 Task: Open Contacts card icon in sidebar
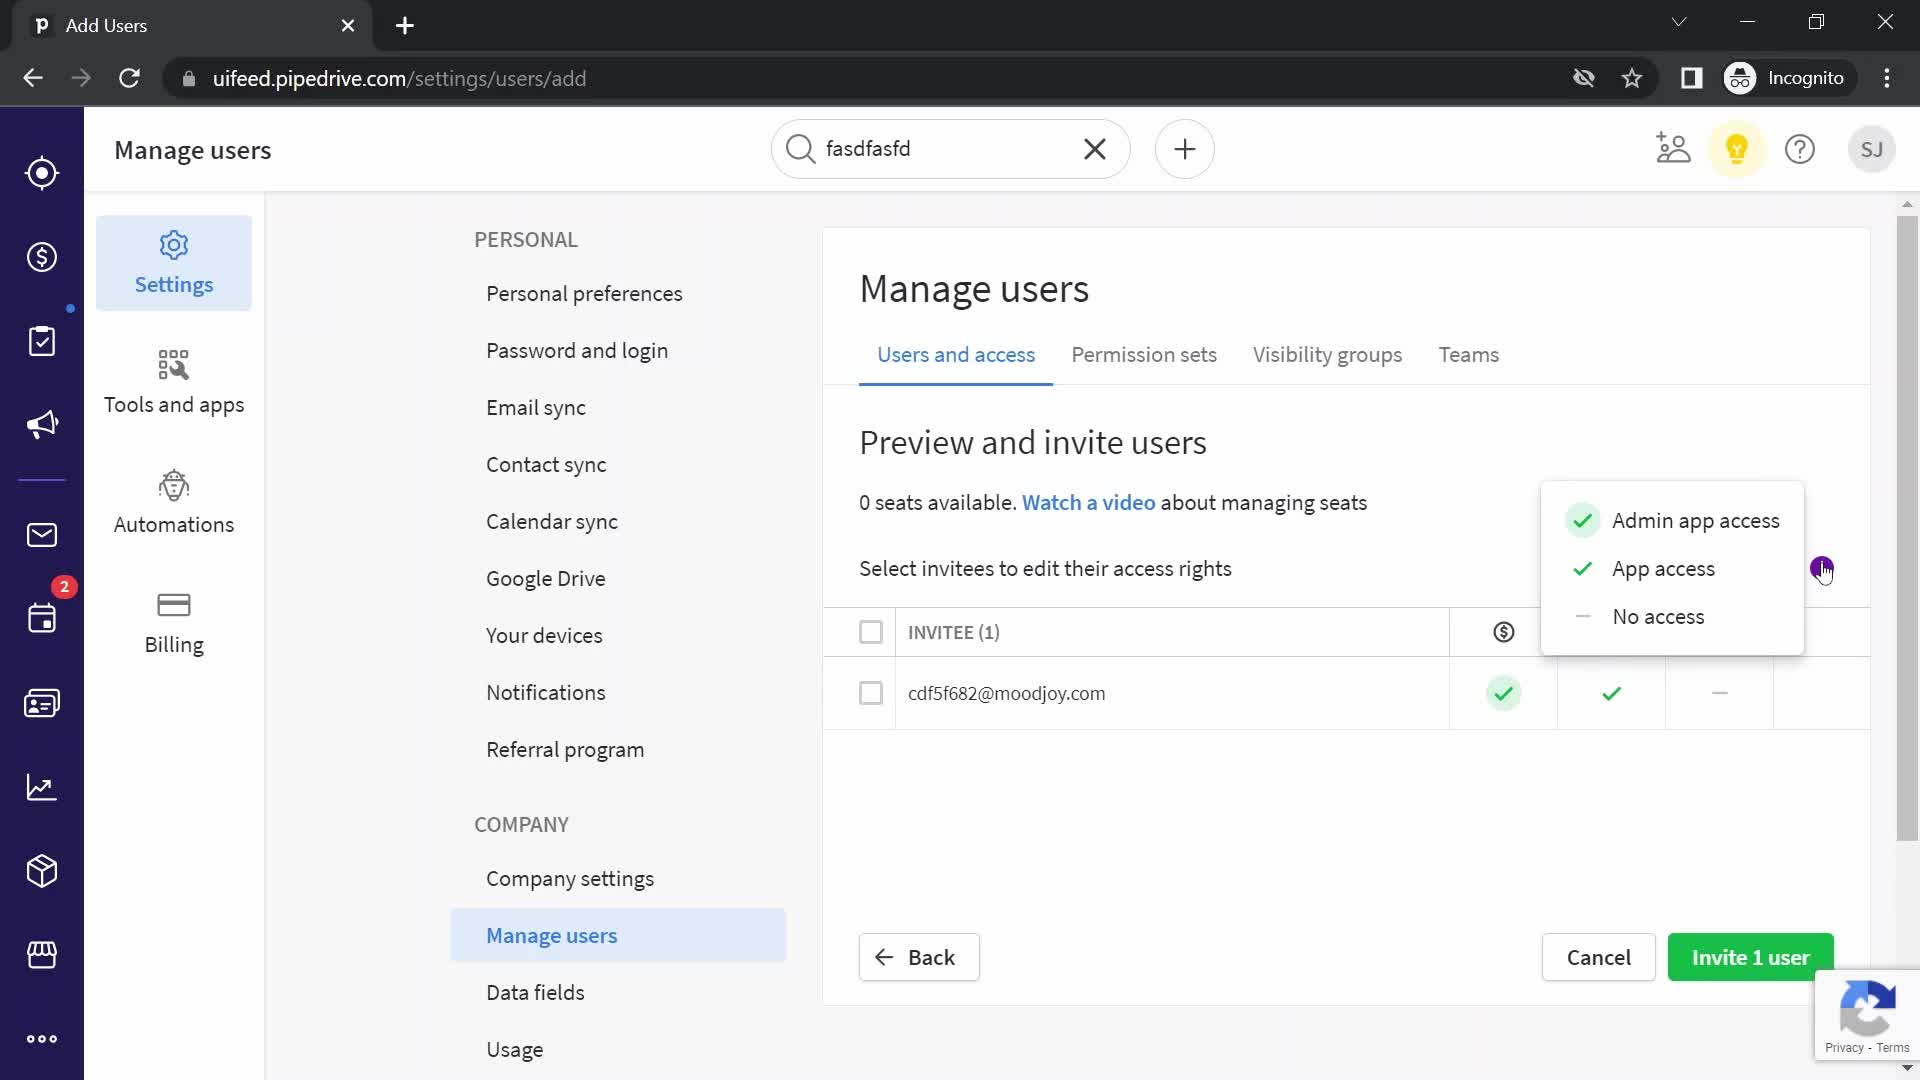coord(42,703)
